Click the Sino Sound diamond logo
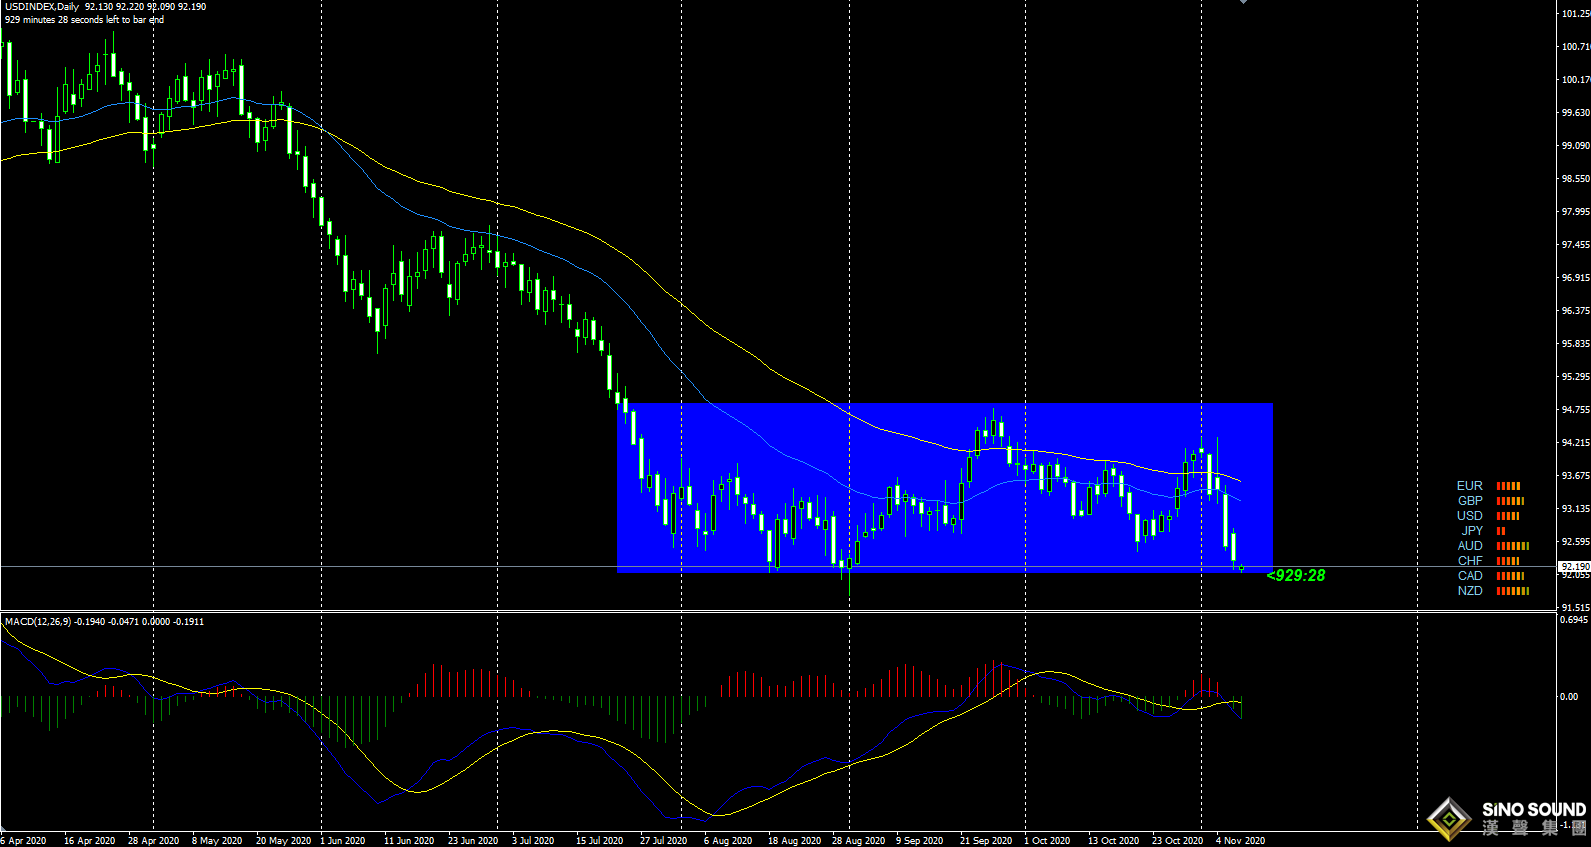 click(1449, 819)
